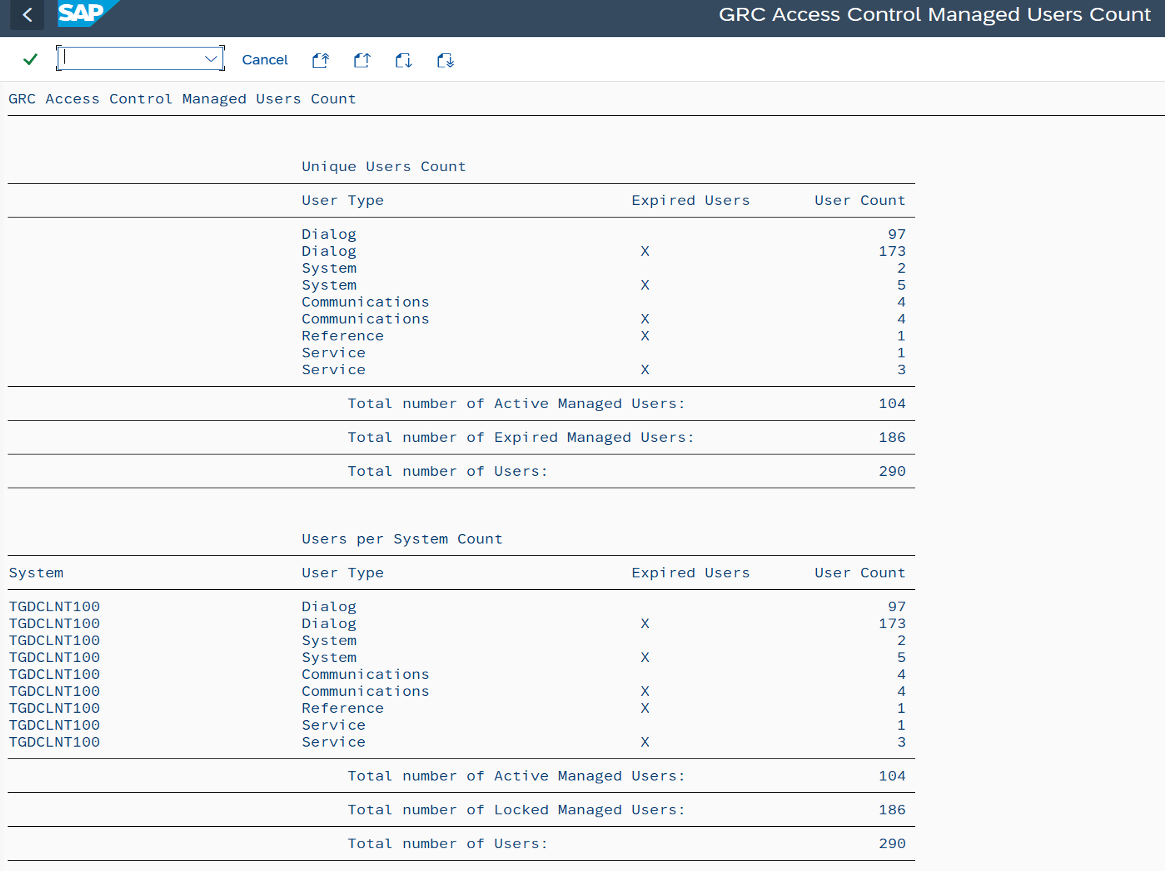Select the 'Users per System Count' heading
The image size is (1170, 878).
pos(402,539)
